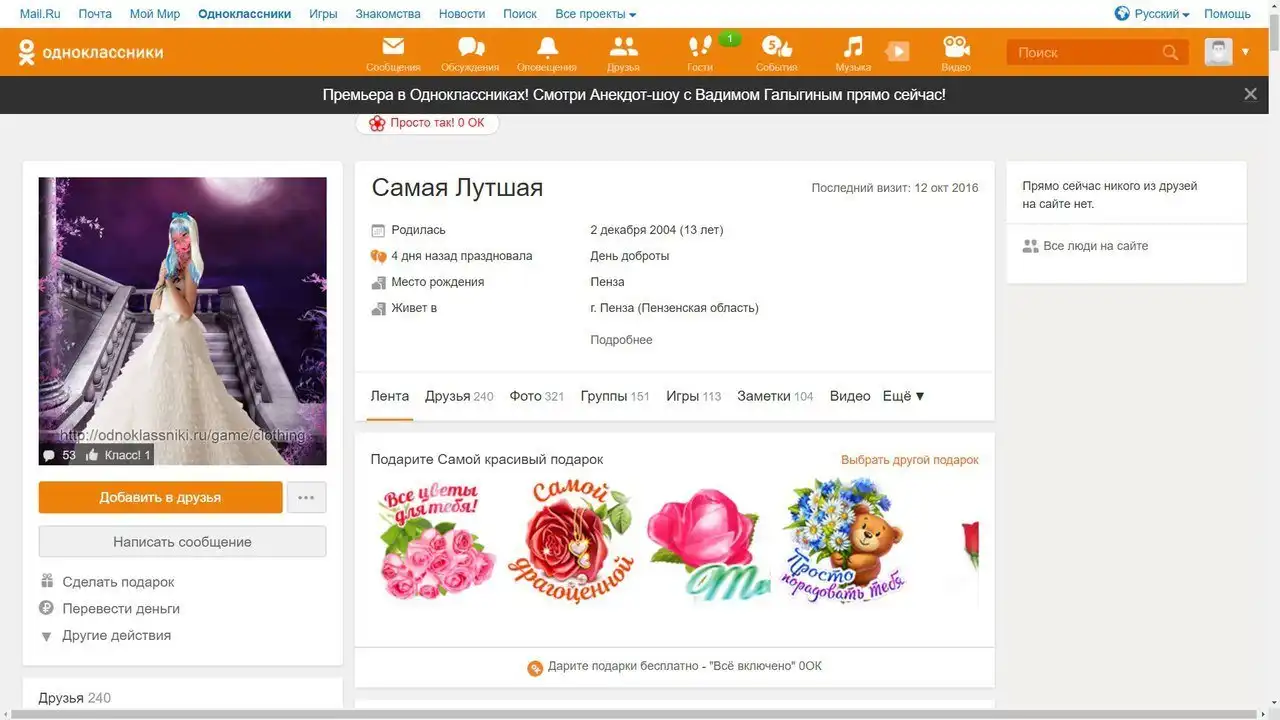Open the Видео camera icon
This screenshot has width=1280, height=720.
956,48
